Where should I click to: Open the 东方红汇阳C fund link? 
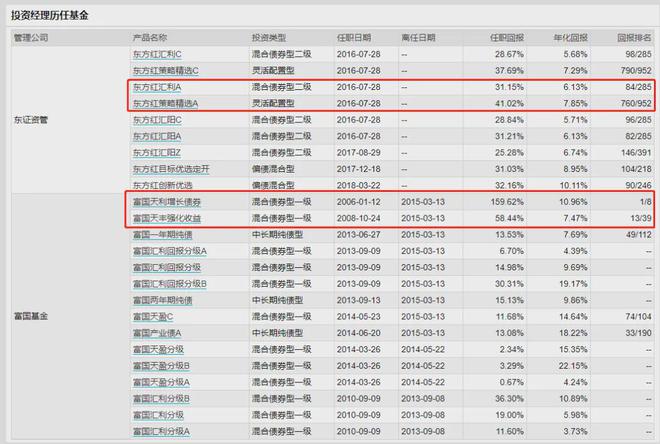coord(157,120)
